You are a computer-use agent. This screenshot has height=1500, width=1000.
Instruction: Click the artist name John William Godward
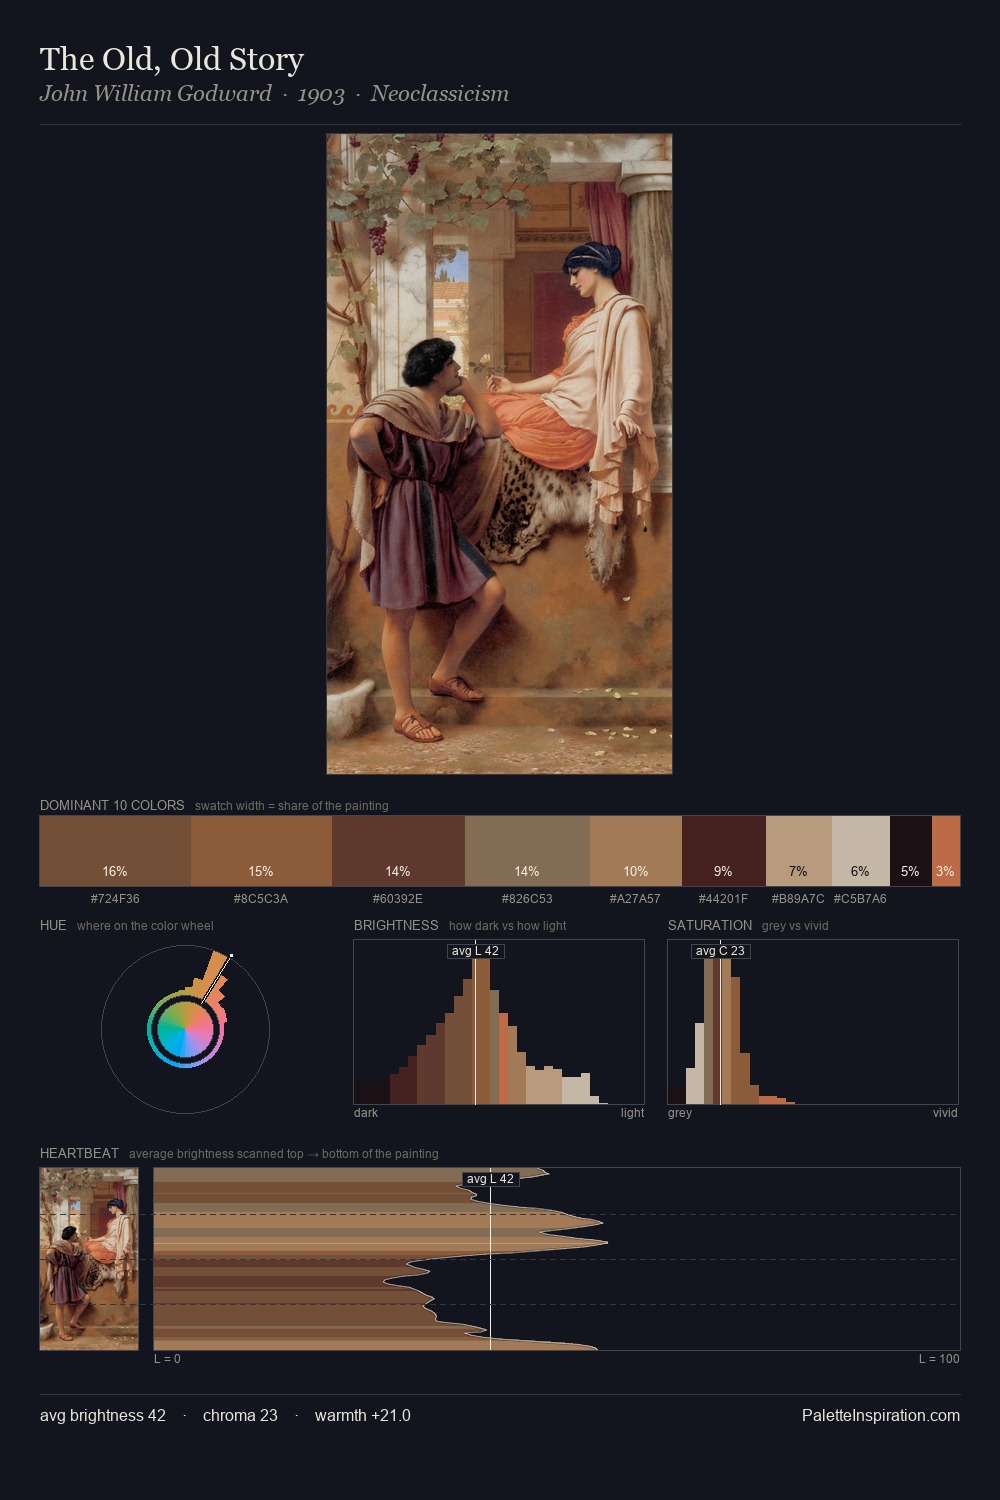(156, 94)
